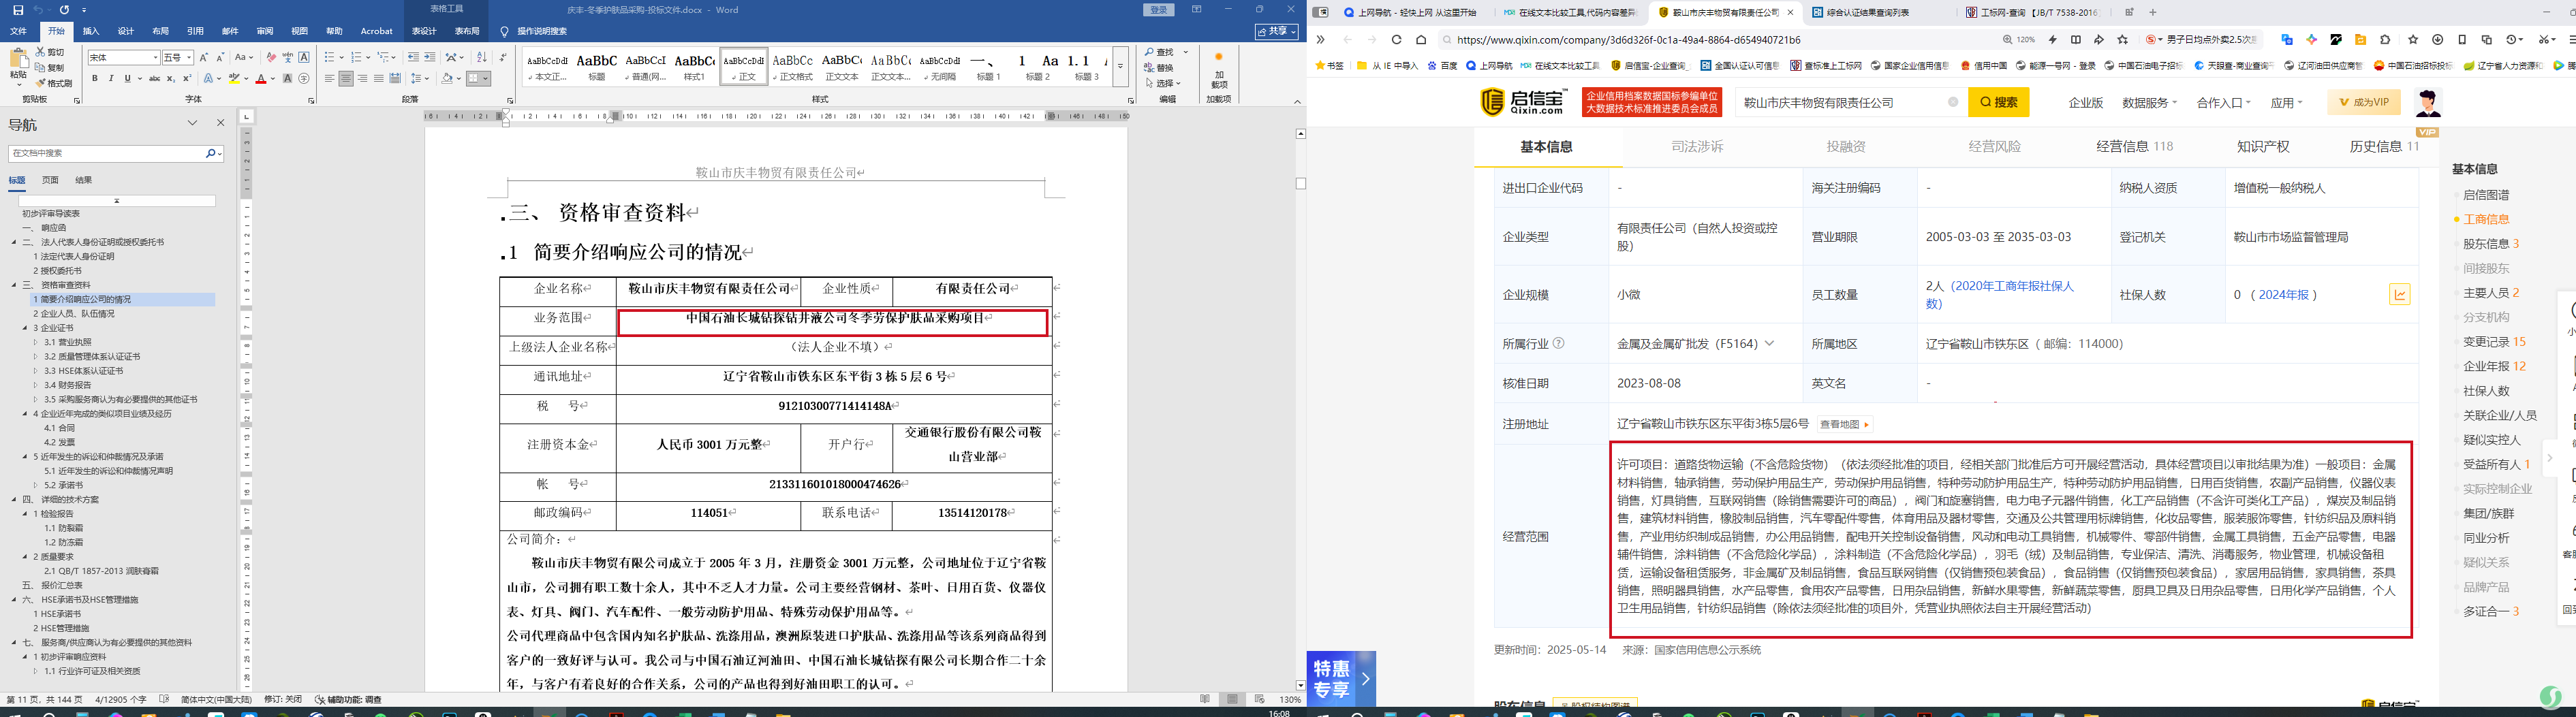The height and width of the screenshot is (717, 2576).
Task: Click the Replace (替换) button in Word
Action: (x=1160, y=68)
